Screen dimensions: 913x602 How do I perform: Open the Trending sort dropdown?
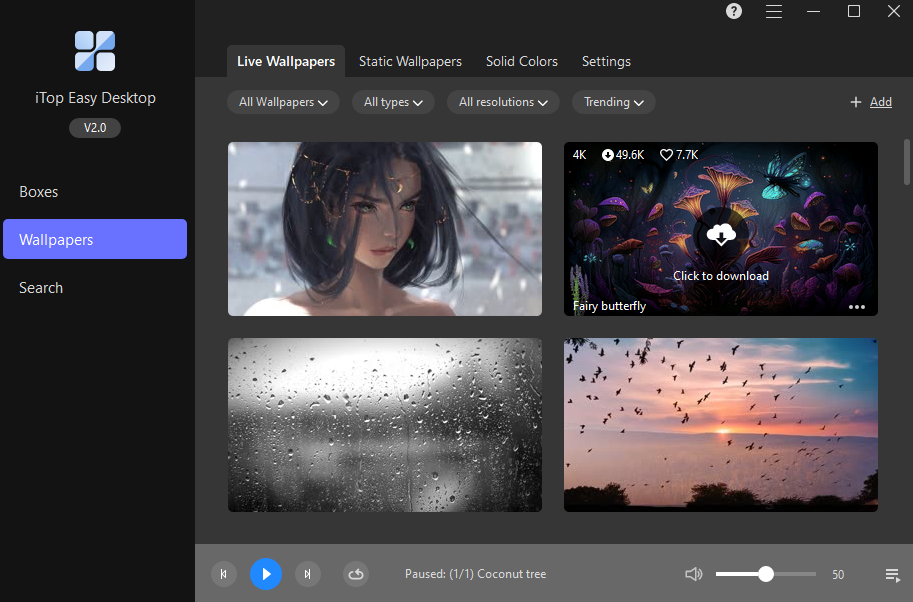click(613, 102)
